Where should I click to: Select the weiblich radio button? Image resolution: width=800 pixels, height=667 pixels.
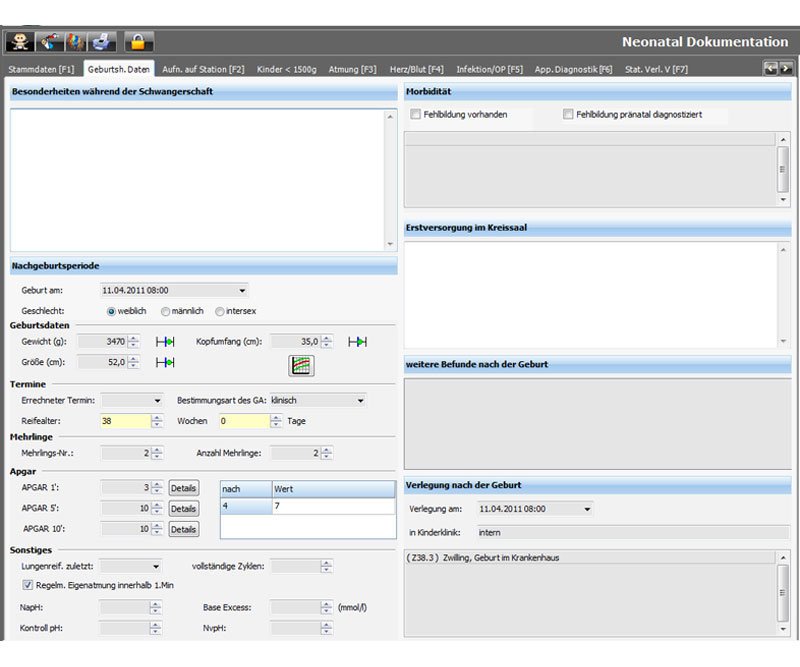pos(111,311)
